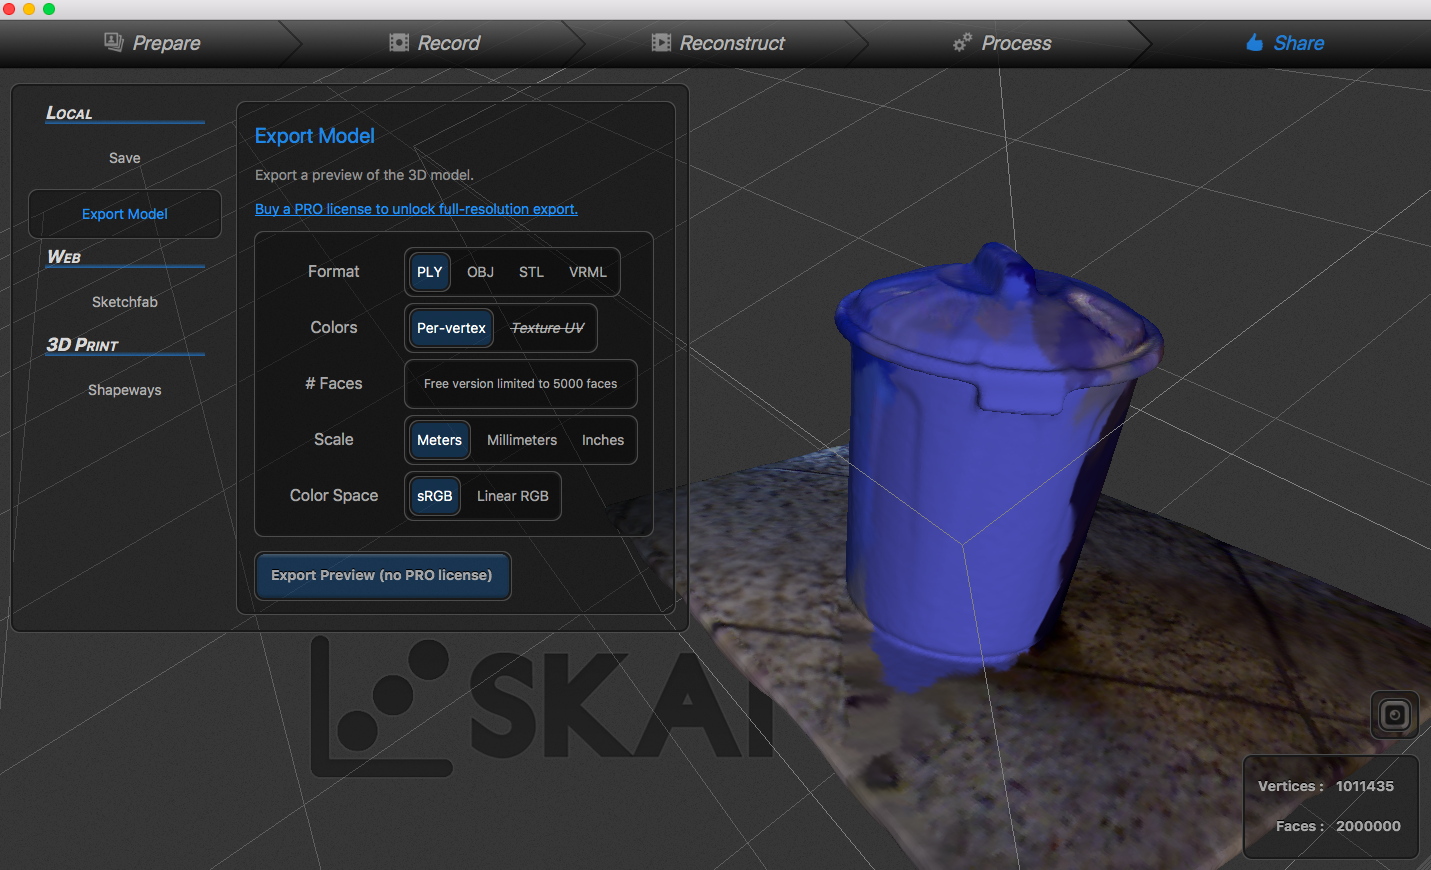Click the Share thumbs-up icon
The width and height of the screenshot is (1431, 870).
[1254, 42]
